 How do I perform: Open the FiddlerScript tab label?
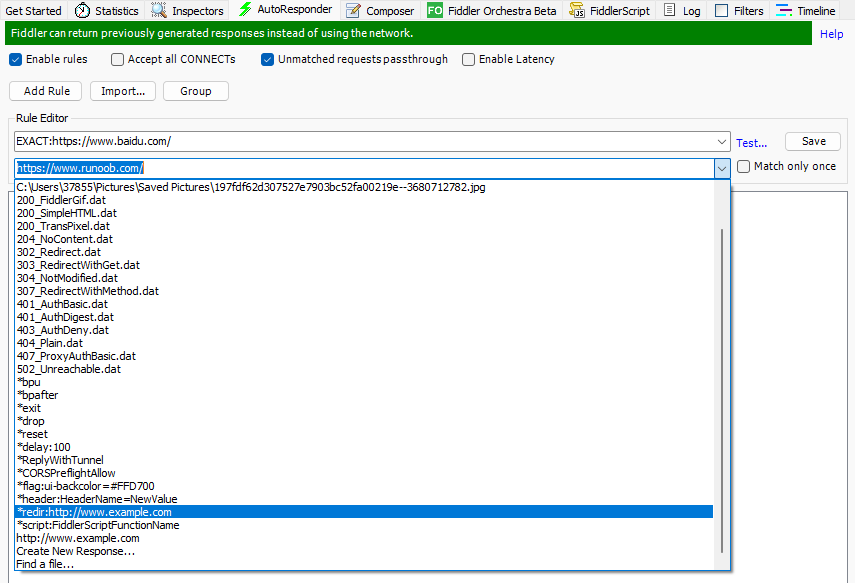pos(620,11)
